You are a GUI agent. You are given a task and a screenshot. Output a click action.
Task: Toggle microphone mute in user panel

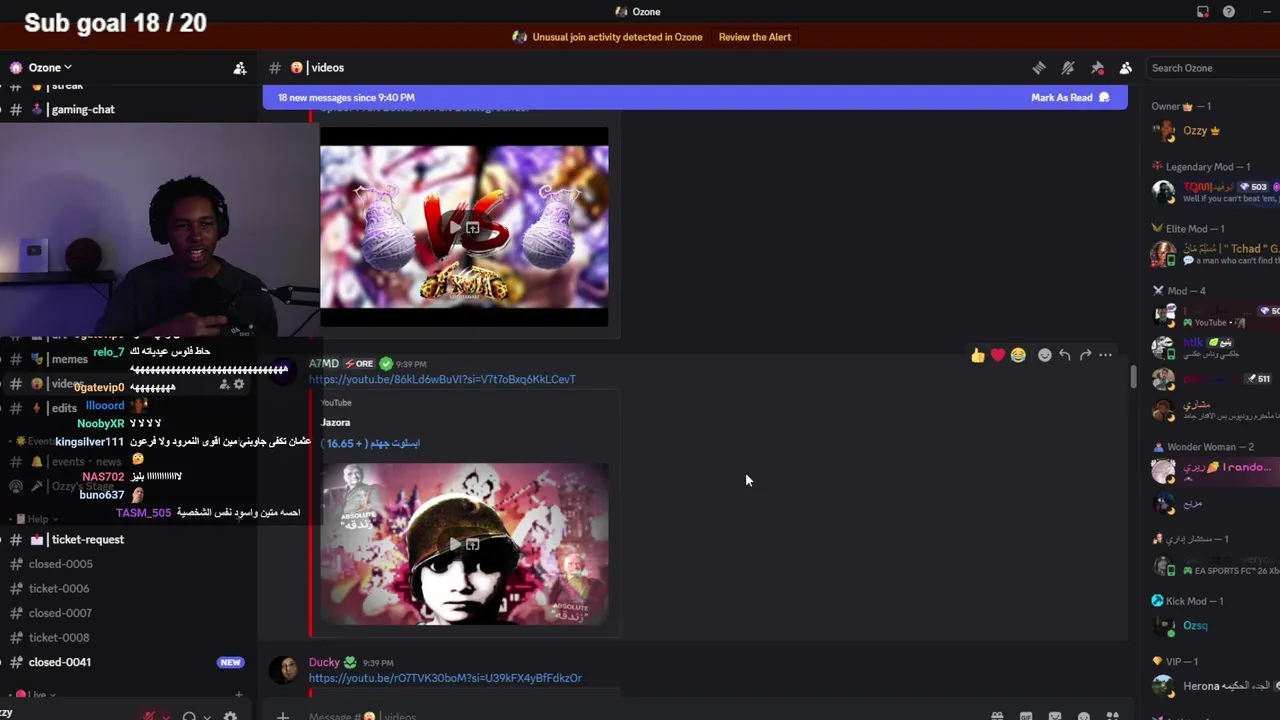149,716
